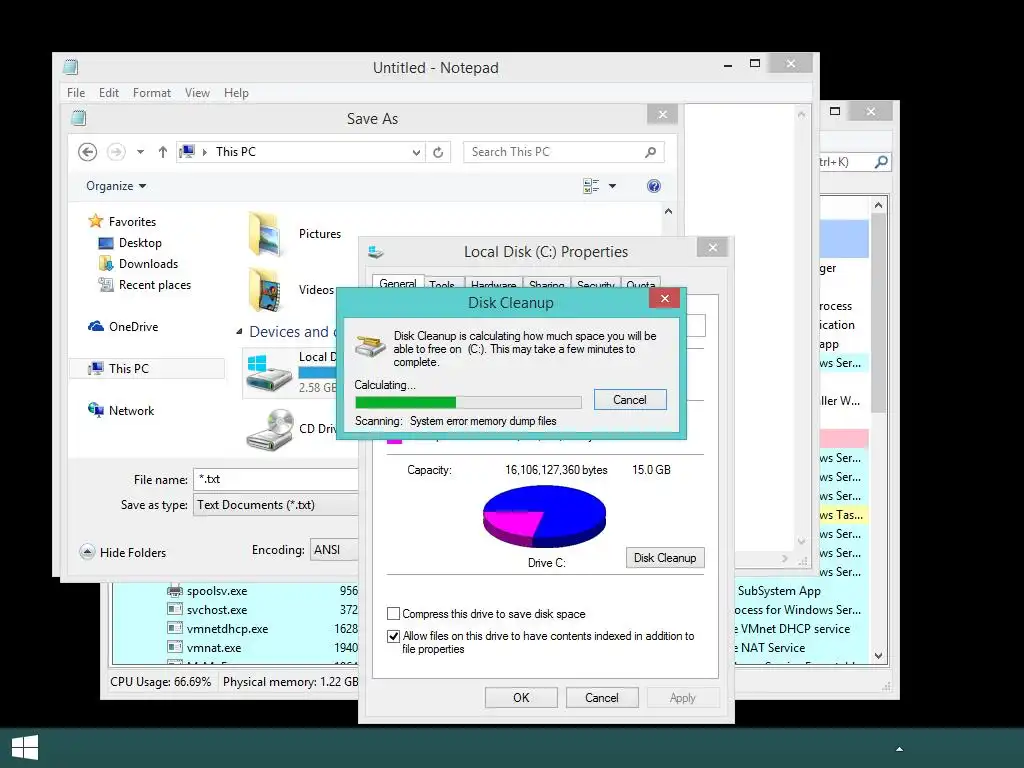1024x768 pixels.
Task: Open the Encoding ANSI dropdown
Action: (x=334, y=550)
